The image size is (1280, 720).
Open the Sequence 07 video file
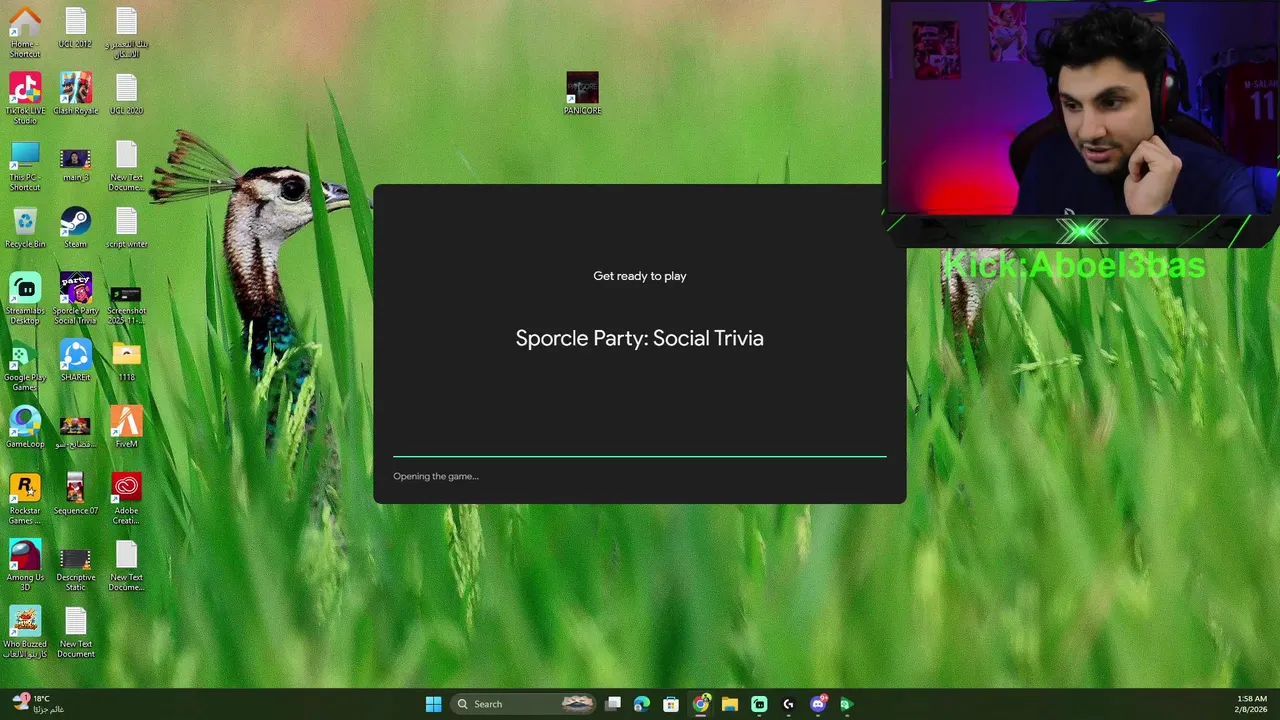pyautogui.click(x=75, y=494)
